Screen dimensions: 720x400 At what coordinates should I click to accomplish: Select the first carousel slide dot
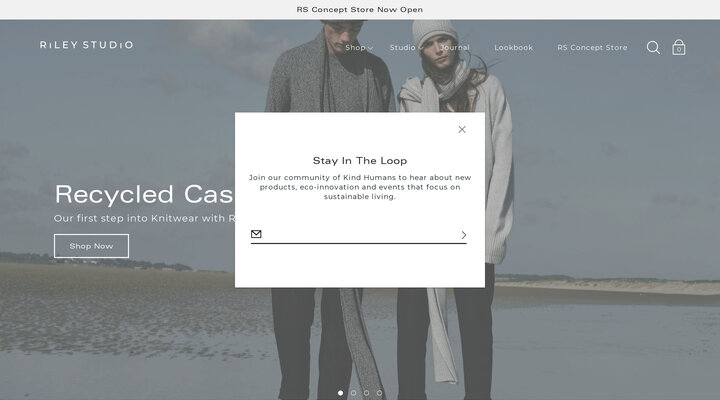coord(340,393)
